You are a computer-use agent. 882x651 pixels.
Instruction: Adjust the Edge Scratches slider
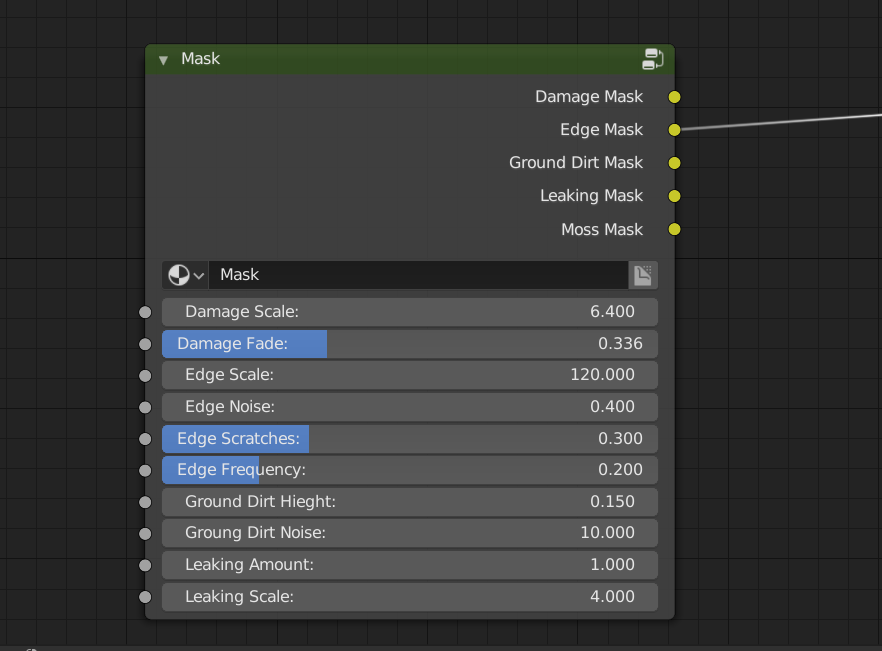(410, 439)
